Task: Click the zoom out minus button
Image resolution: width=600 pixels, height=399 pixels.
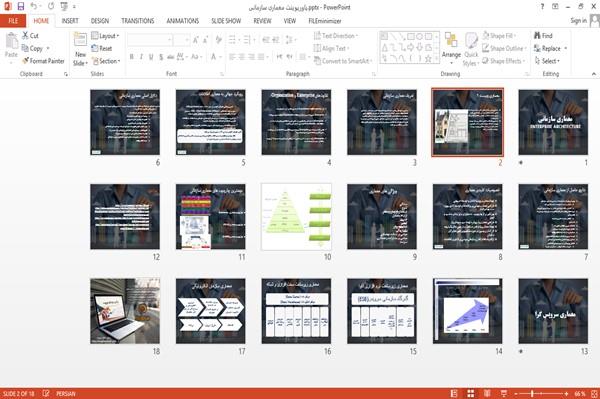Action: tap(516, 393)
